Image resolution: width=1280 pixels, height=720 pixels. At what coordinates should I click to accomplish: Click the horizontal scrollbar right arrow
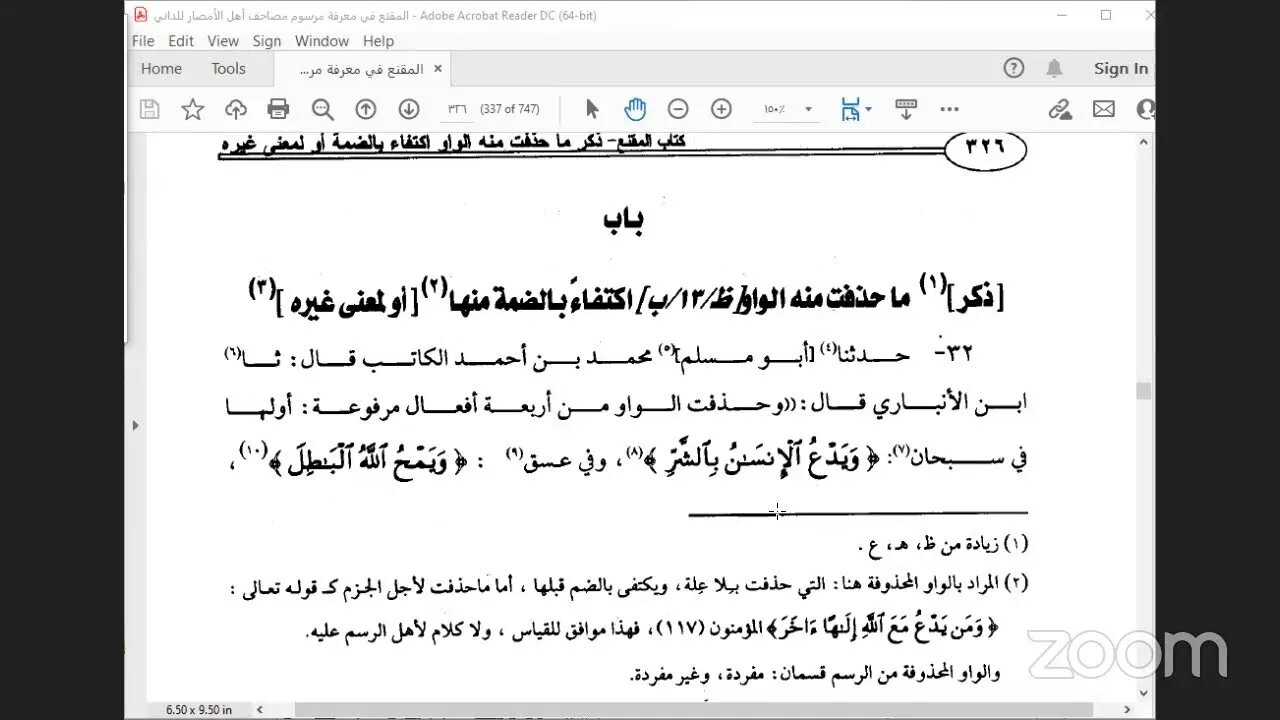pos(1128,710)
